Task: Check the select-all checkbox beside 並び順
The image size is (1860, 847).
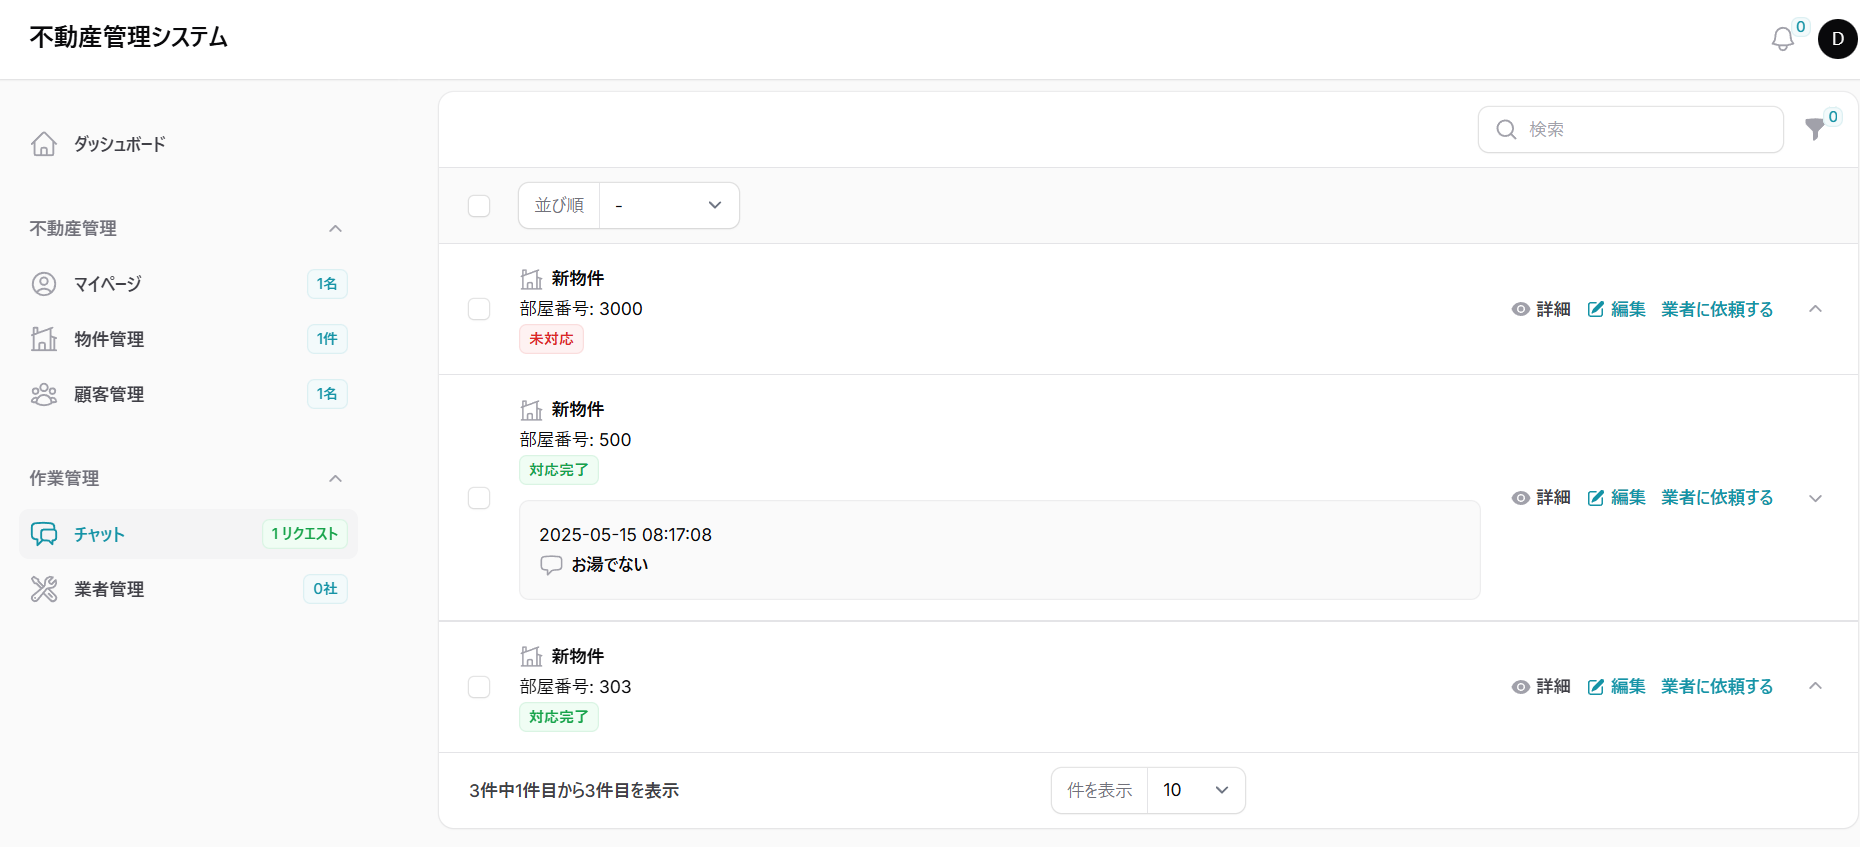Action: click(479, 206)
